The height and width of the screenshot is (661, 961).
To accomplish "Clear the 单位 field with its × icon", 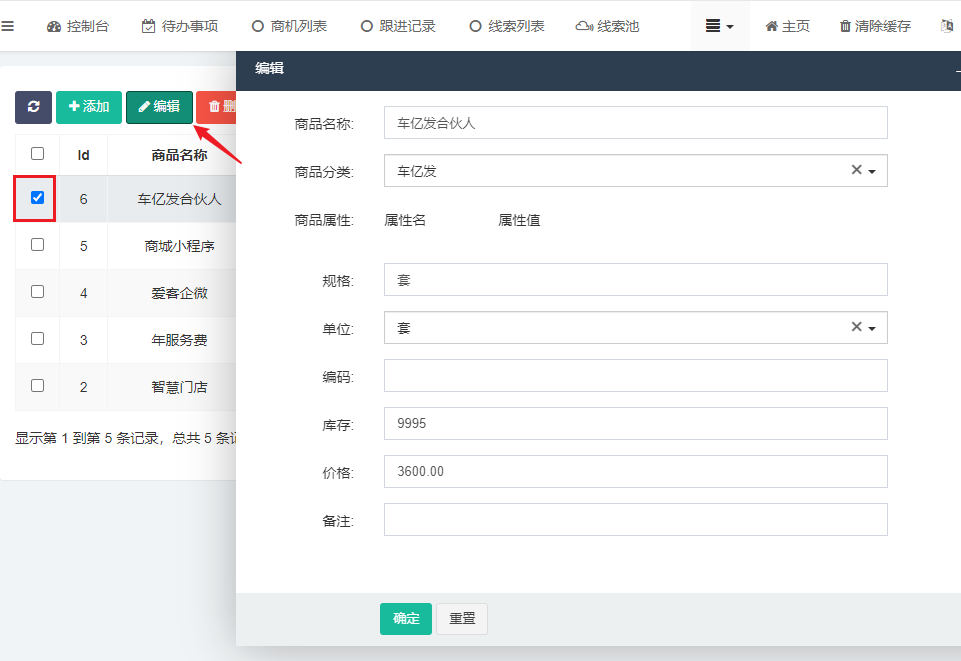I will tap(856, 326).
